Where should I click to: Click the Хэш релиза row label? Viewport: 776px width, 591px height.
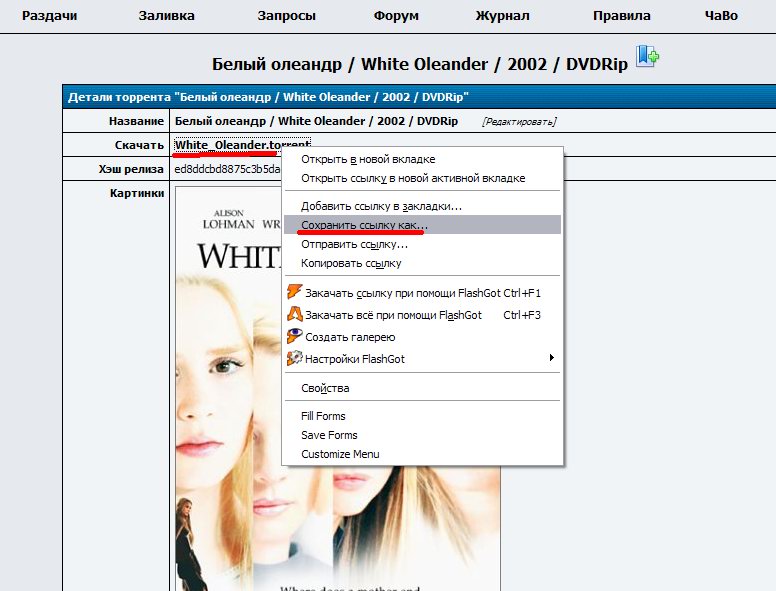pos(131,169)
